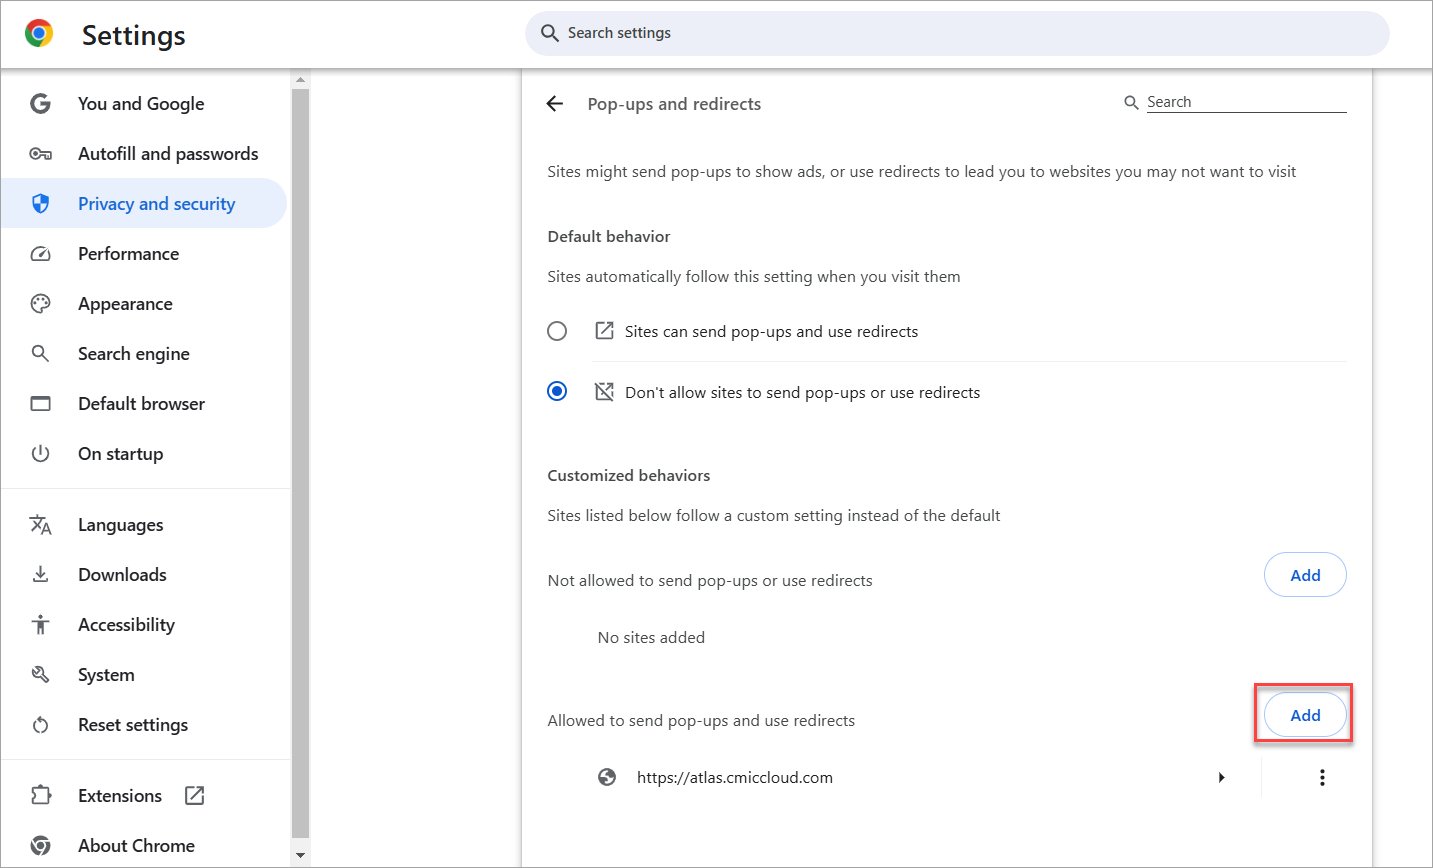Open System settings
This screenshot has height=868, width=1433.
(x=144, y=675)
